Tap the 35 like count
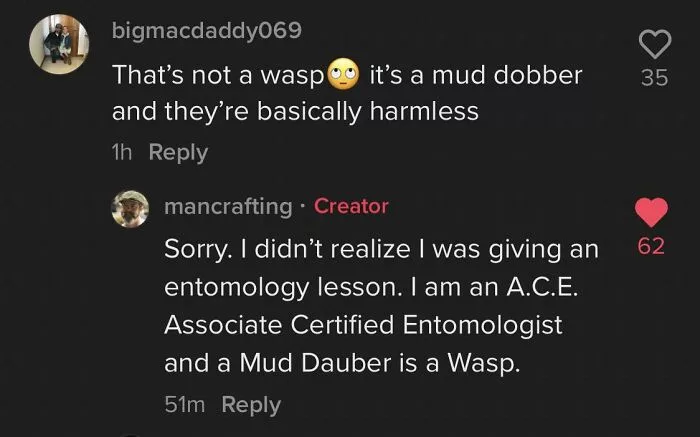The width and height of the screenshot is (700, 437). coord(654,78)
